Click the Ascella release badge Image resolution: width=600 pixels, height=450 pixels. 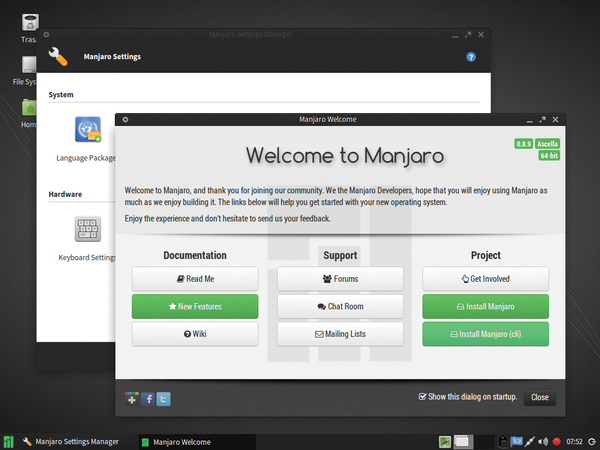(x=547, y=144)
